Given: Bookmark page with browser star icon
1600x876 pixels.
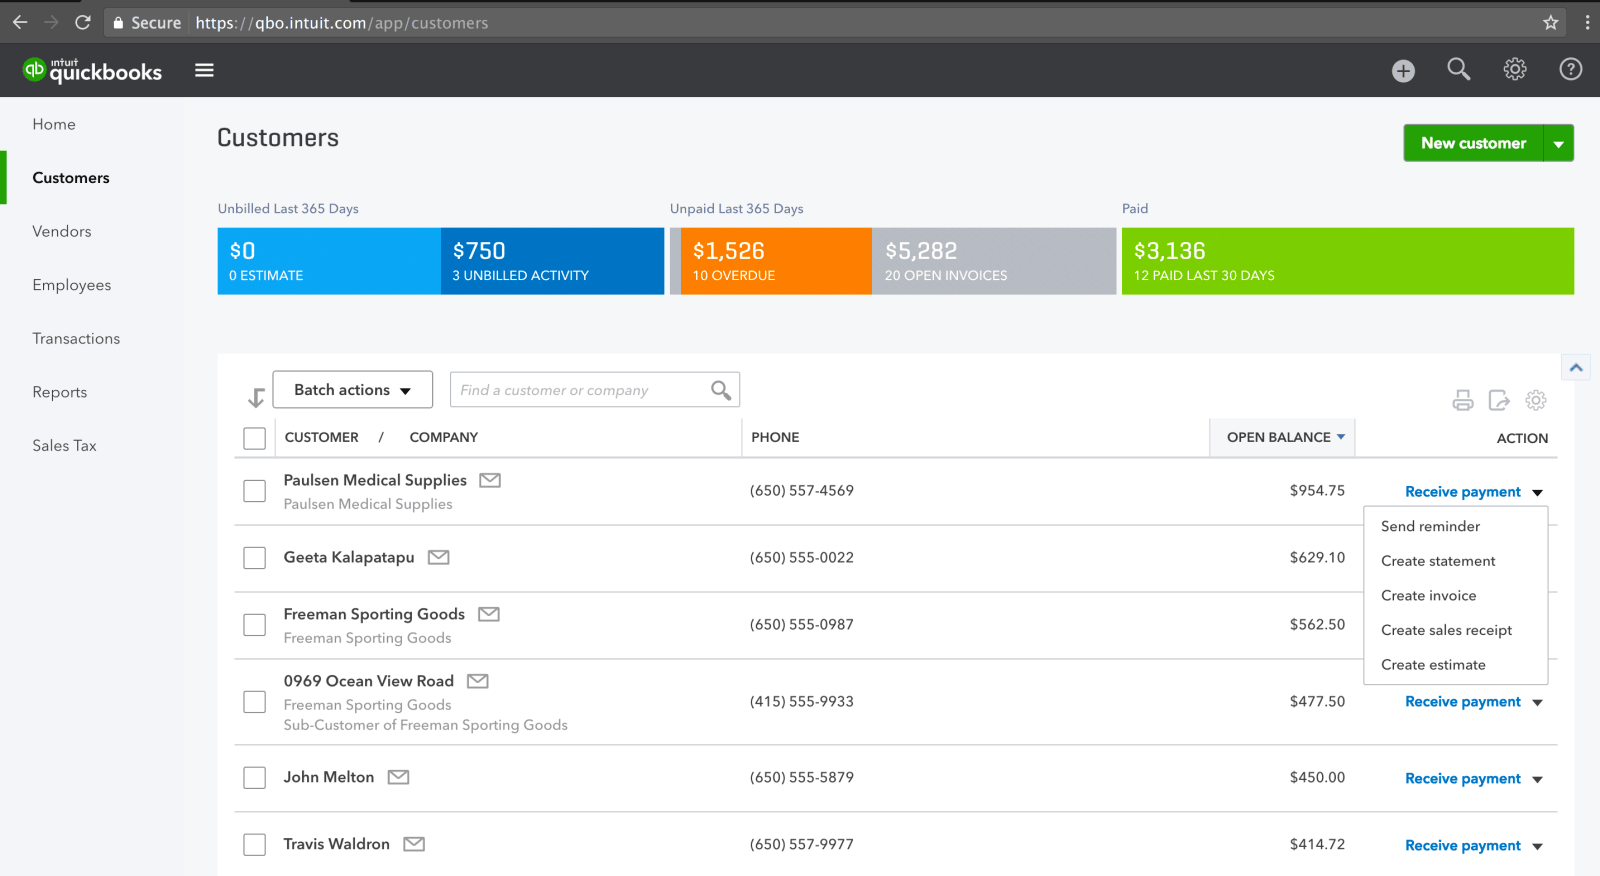Looking at the screenshot, I should 1551,22.
